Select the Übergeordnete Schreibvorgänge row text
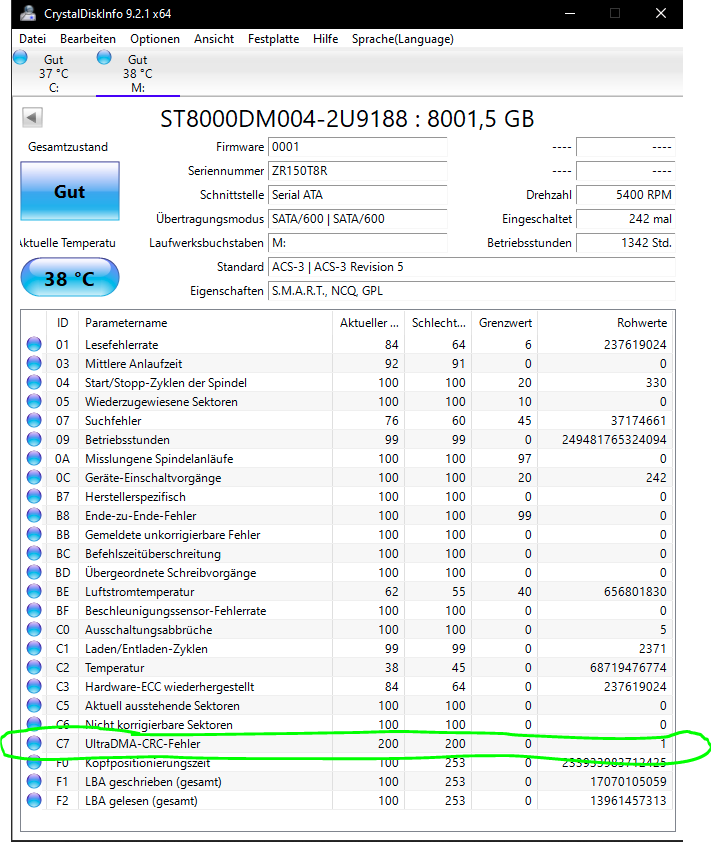This screenshot has height=842, width=711. point(171,573)
